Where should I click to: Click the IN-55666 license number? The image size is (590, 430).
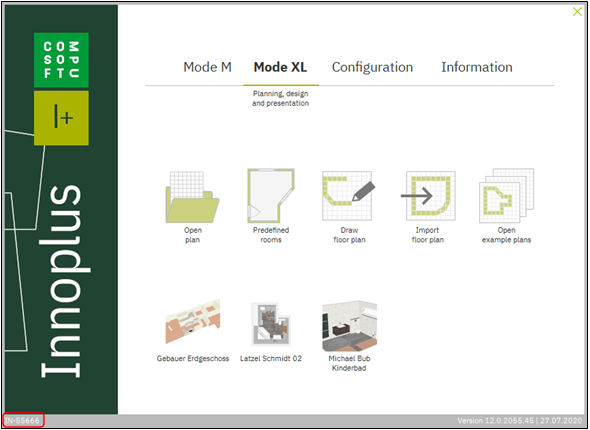[23, 420]
